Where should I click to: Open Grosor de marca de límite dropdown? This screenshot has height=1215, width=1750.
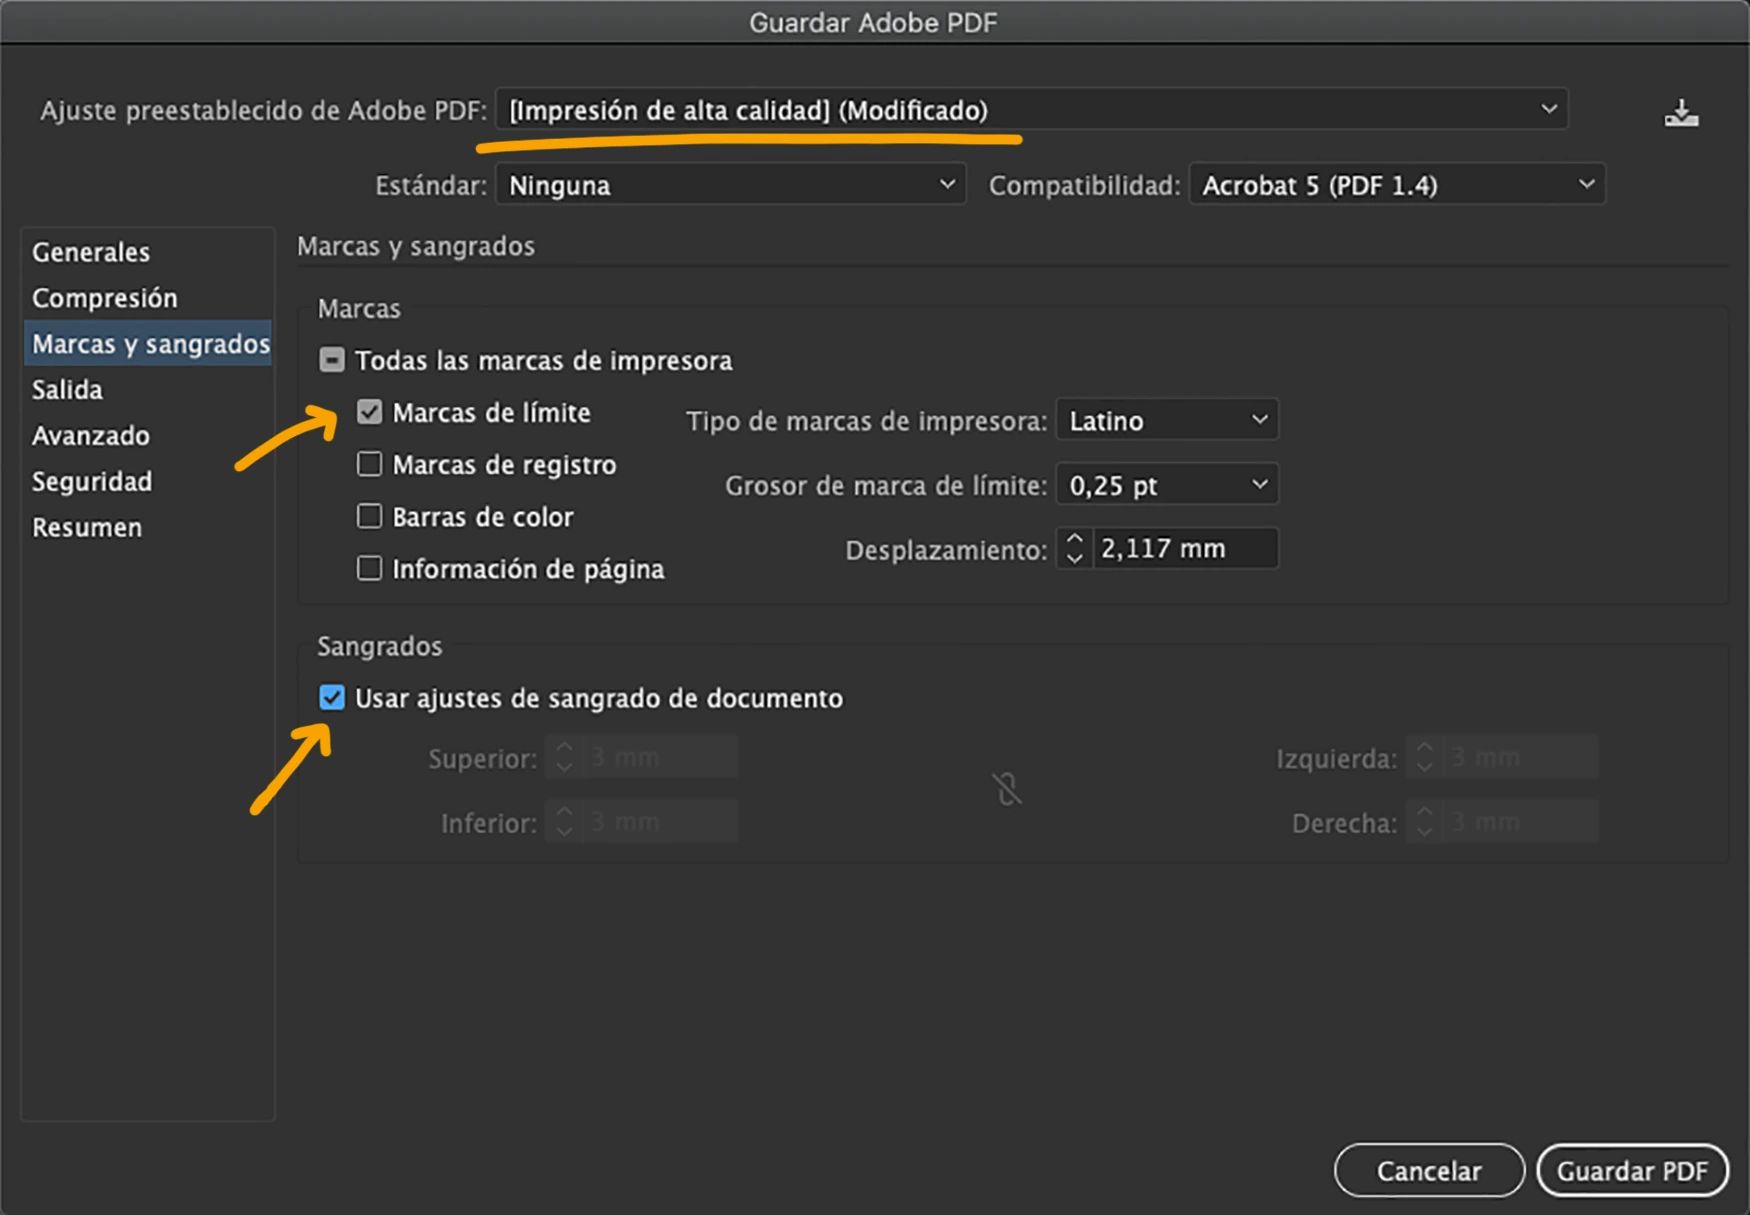(1167, 485)
